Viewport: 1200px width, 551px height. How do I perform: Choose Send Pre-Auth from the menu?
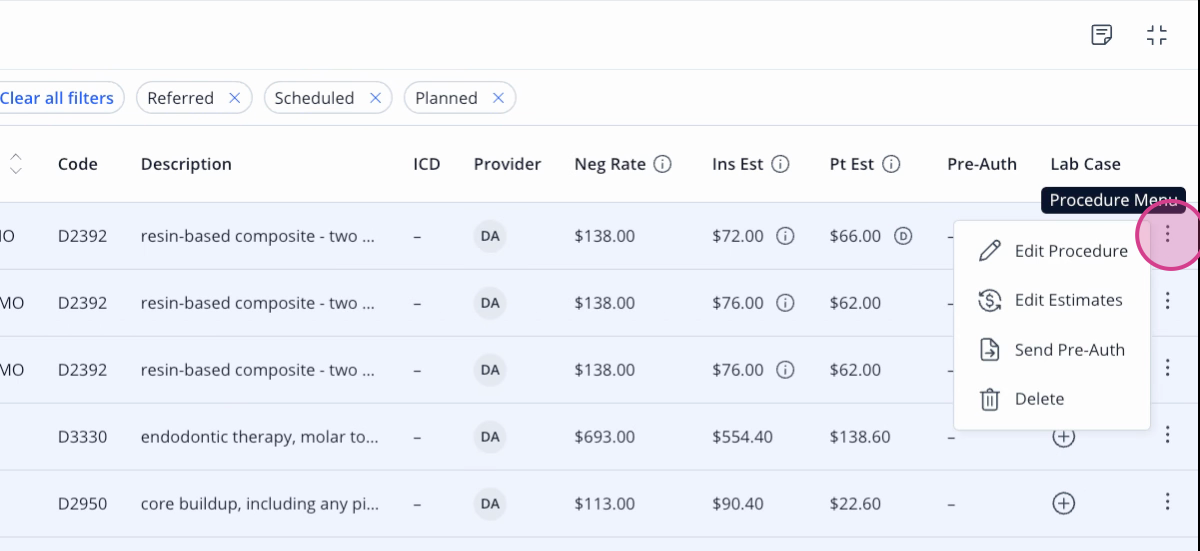coord(1052,350)
